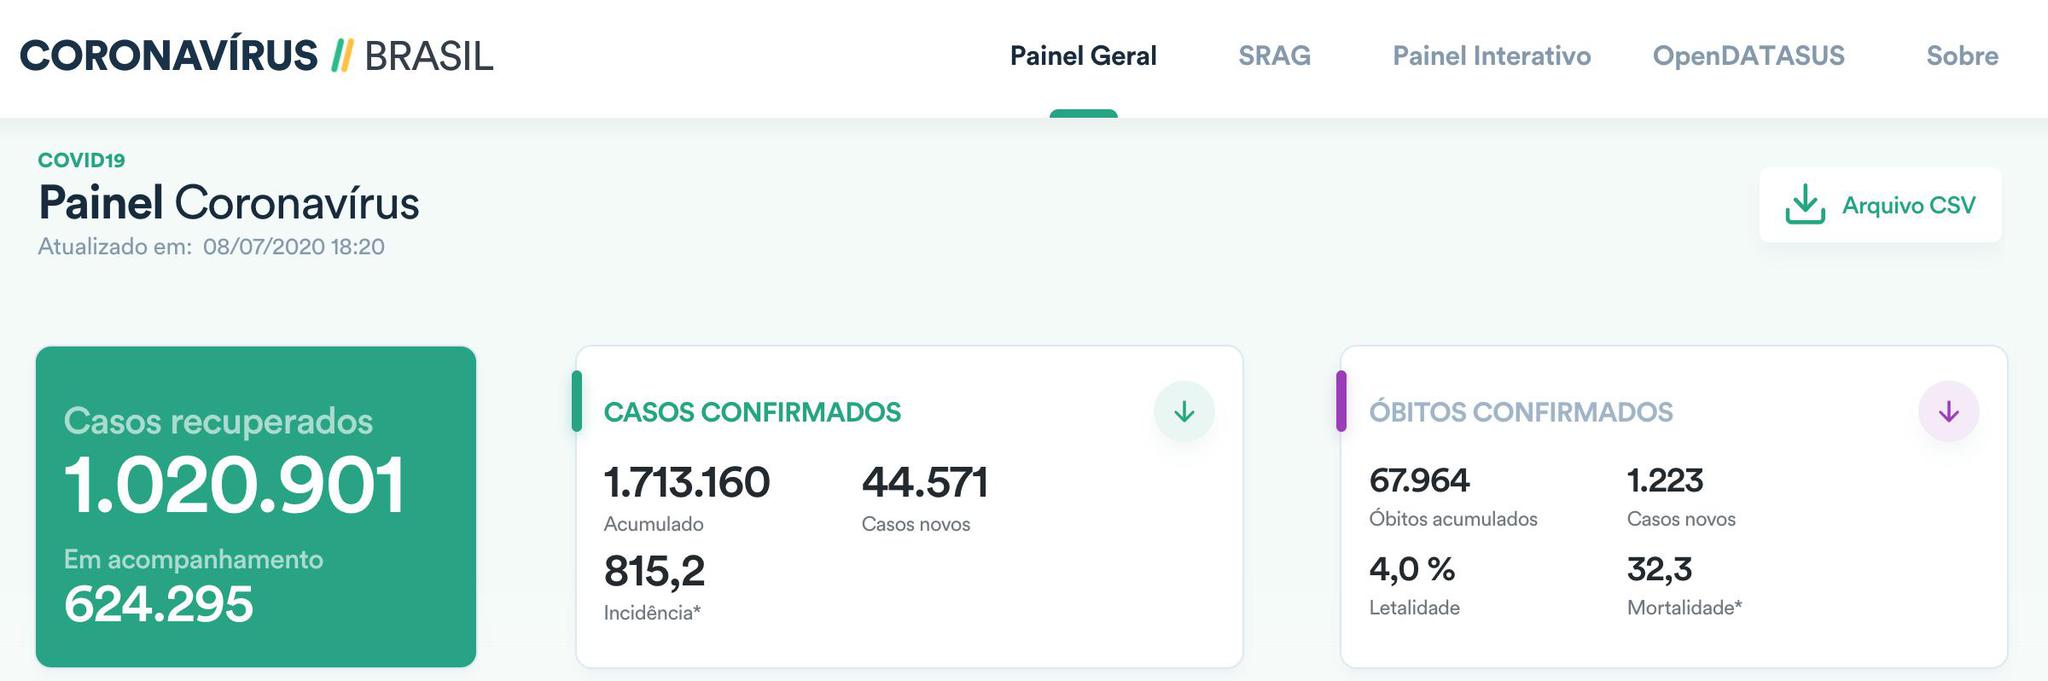
Task: Click the 44.571 Casos novos value
Action: [x=925, y=482]
